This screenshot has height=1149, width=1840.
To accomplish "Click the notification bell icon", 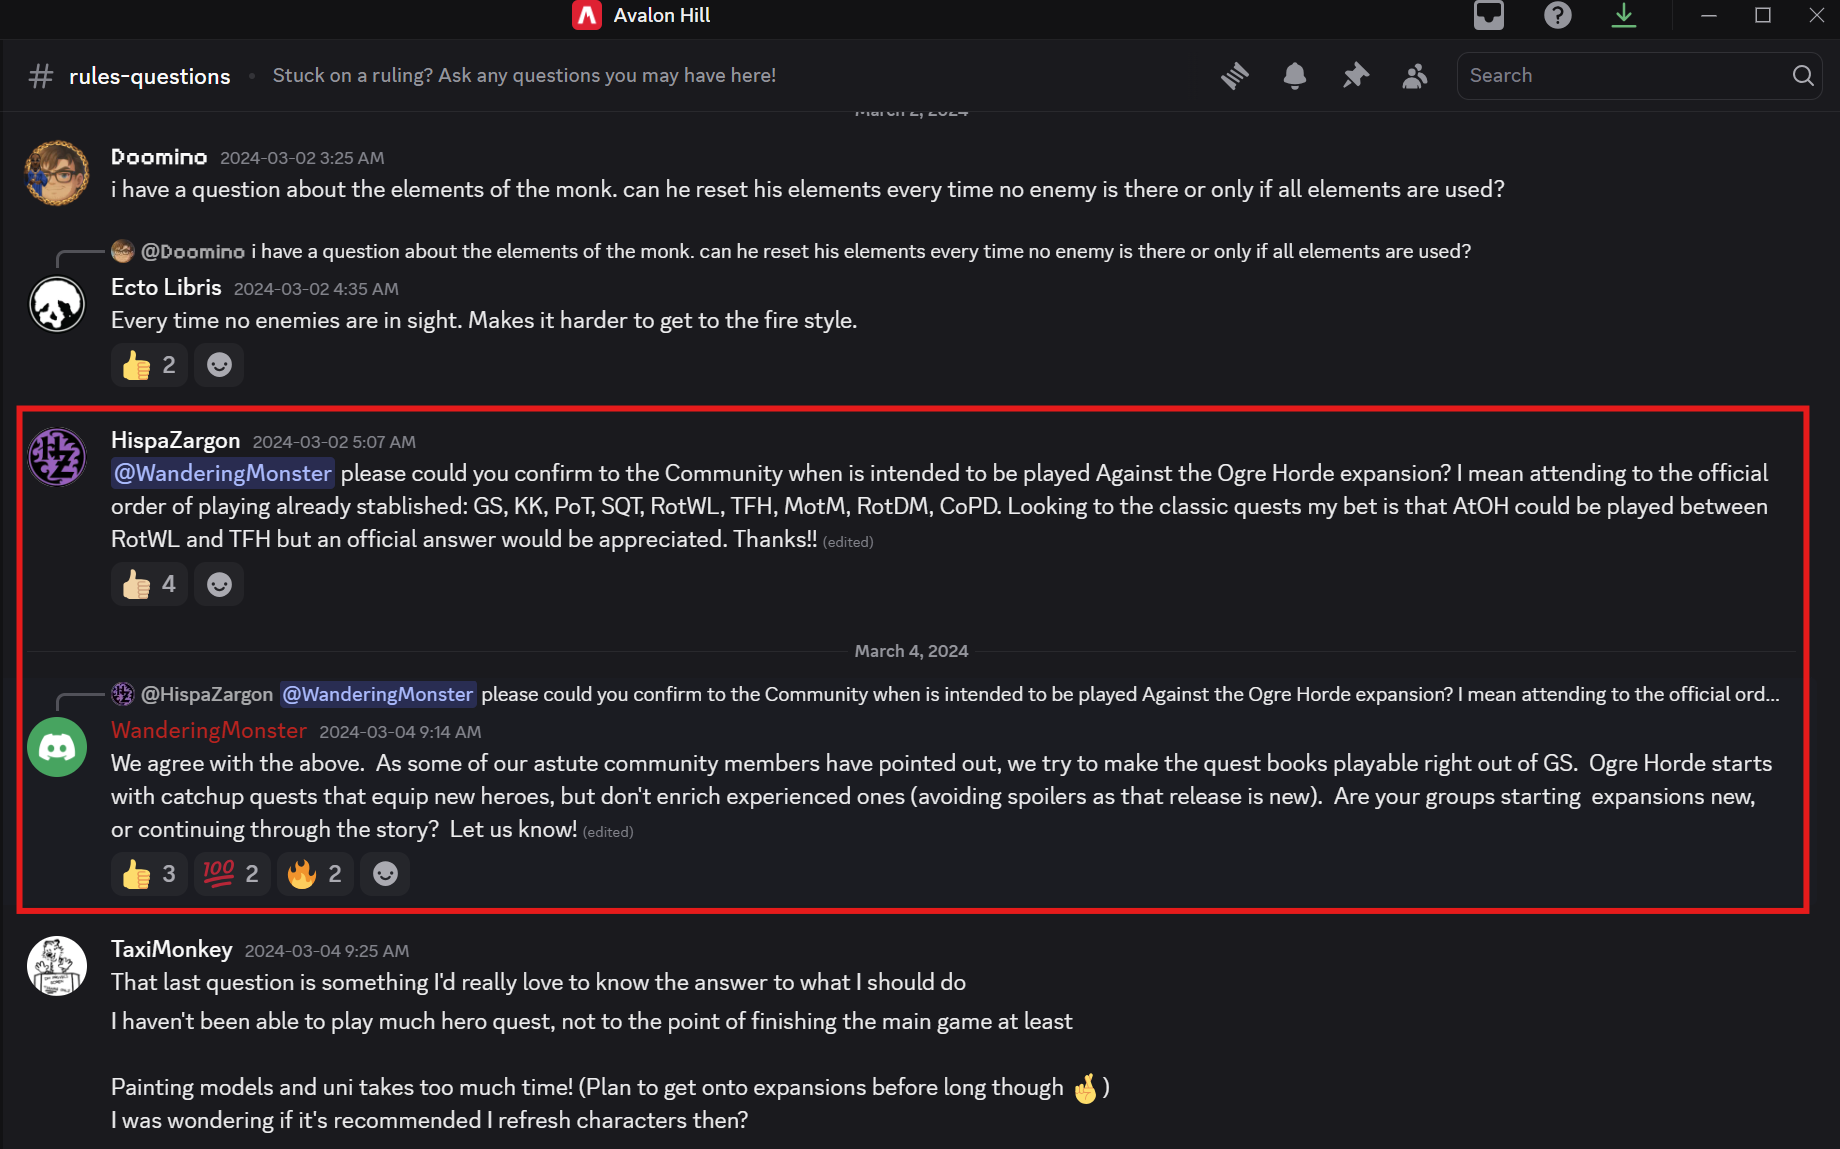I will (1295, 76).
